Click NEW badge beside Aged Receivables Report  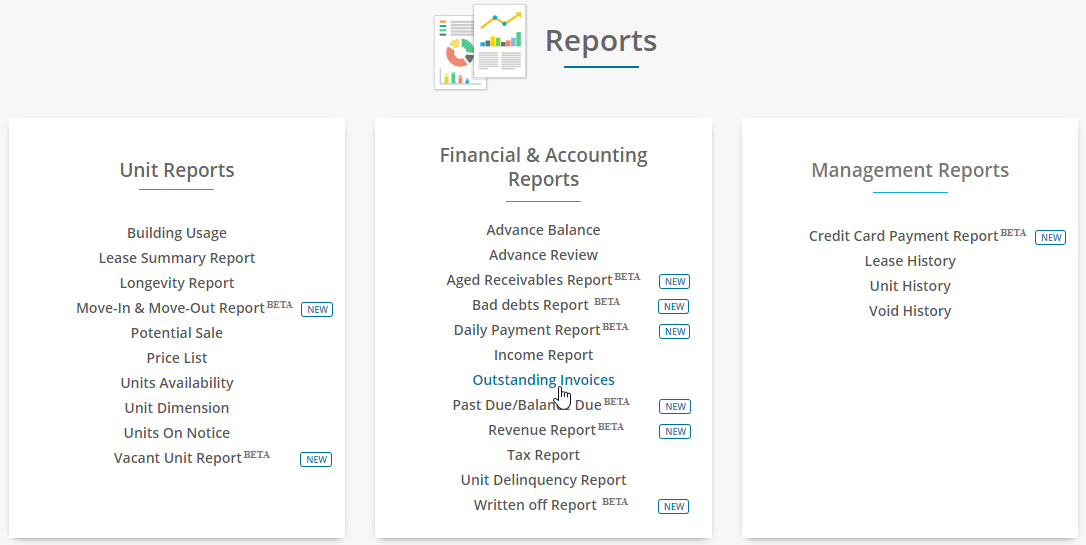(675, 282)
